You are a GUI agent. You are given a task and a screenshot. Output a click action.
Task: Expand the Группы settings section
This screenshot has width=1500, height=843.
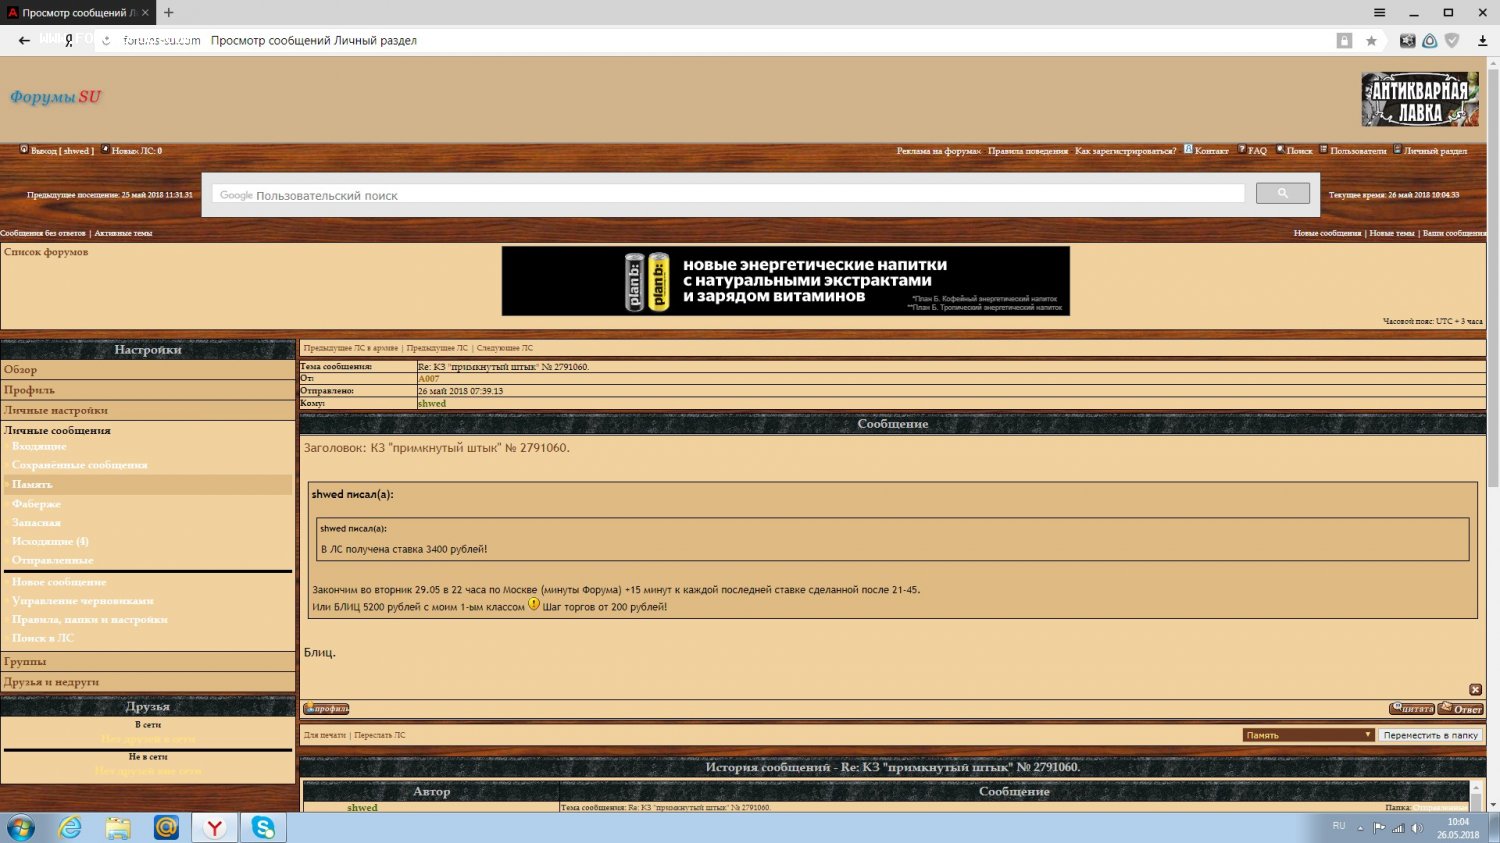tap(25, 662)
